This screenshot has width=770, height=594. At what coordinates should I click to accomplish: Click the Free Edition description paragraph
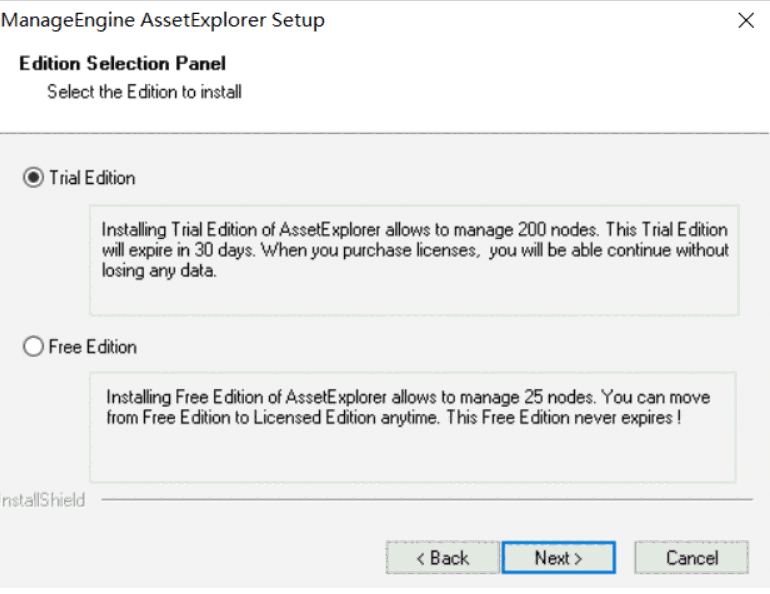408,407
